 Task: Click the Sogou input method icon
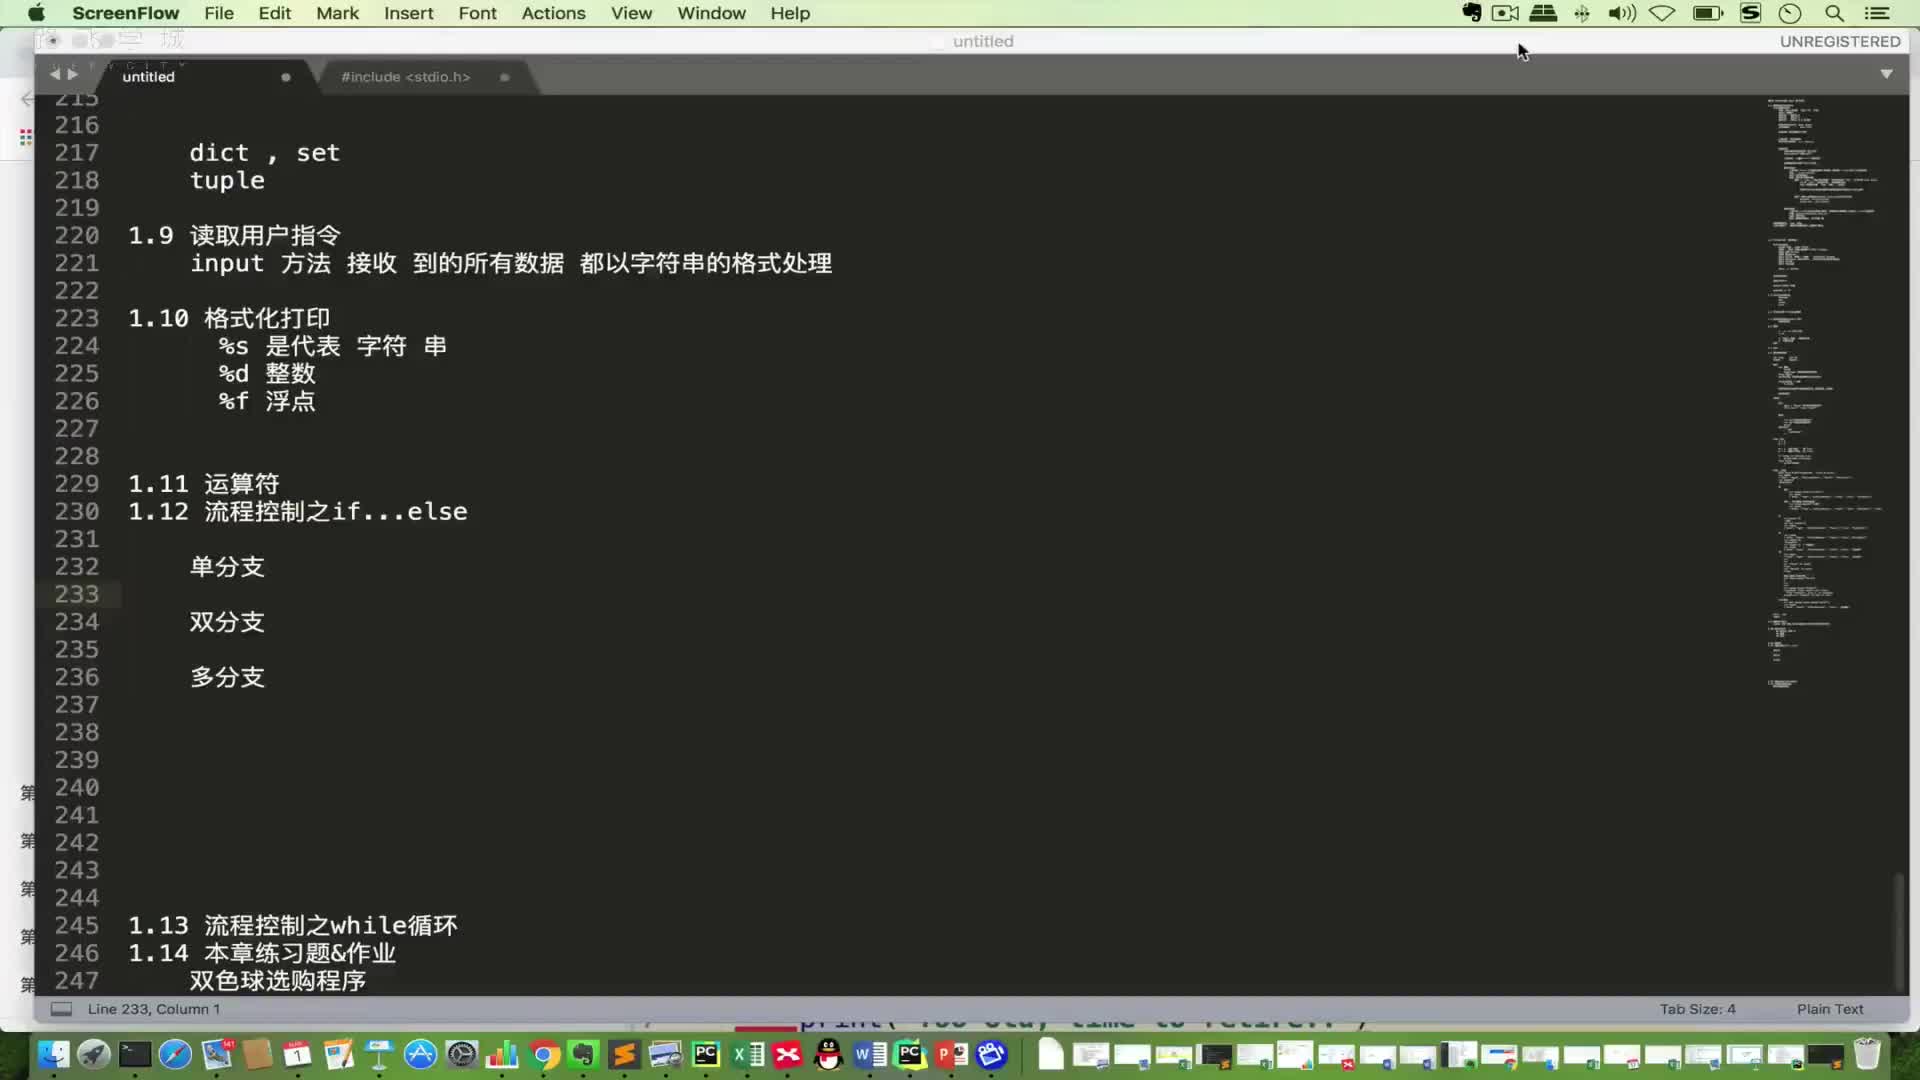(x=1750, y=13)
